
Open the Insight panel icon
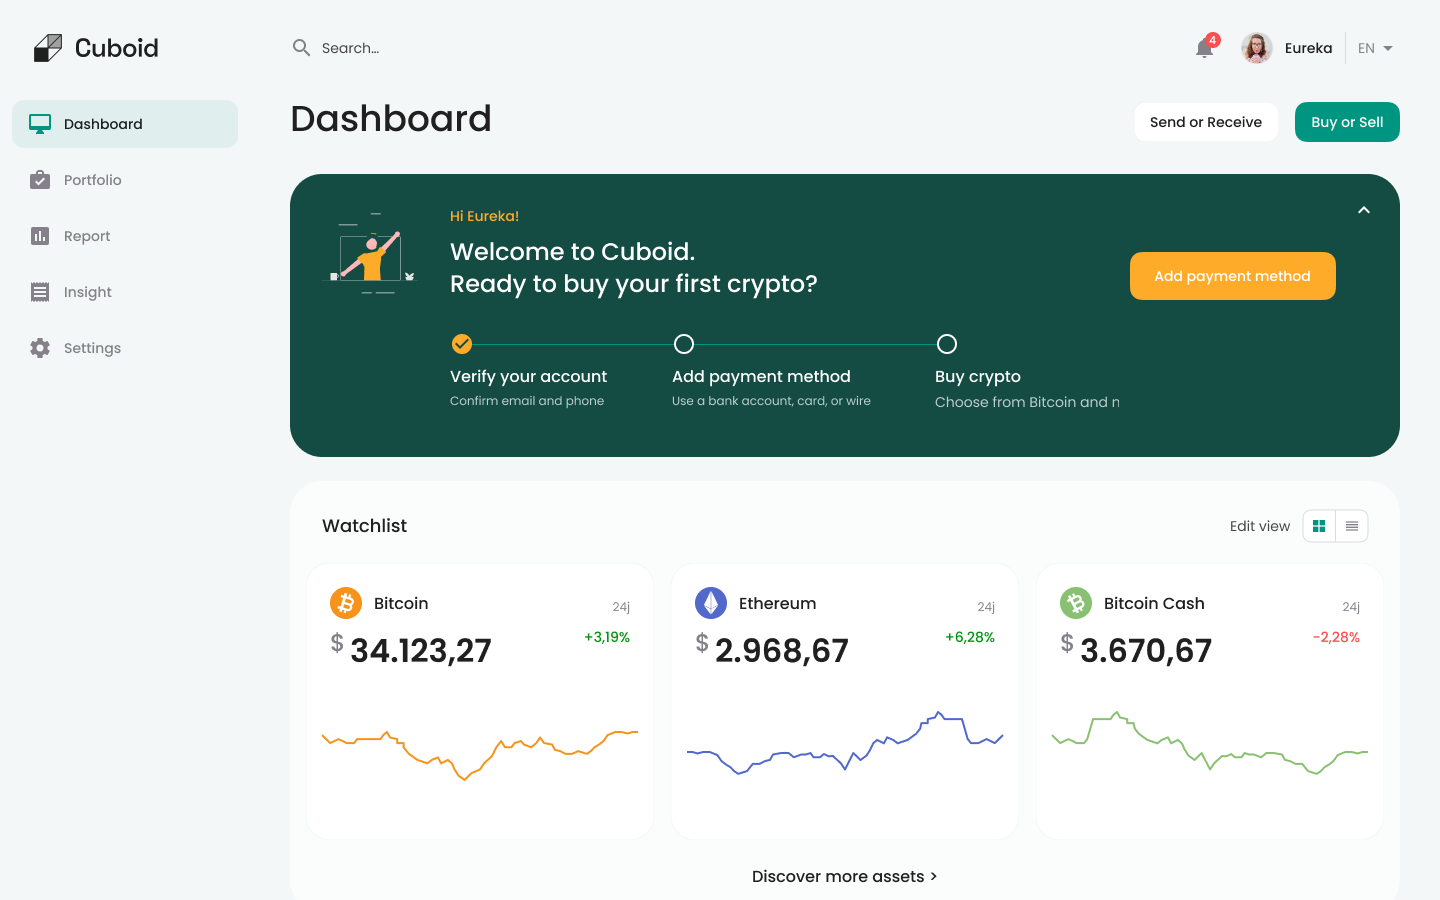tap(39, 291)
